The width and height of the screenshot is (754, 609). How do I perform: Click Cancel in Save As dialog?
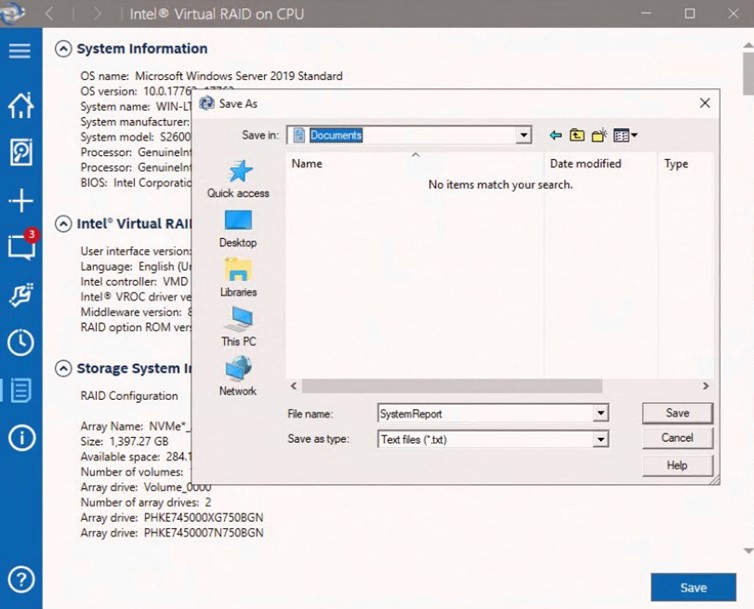677,438
